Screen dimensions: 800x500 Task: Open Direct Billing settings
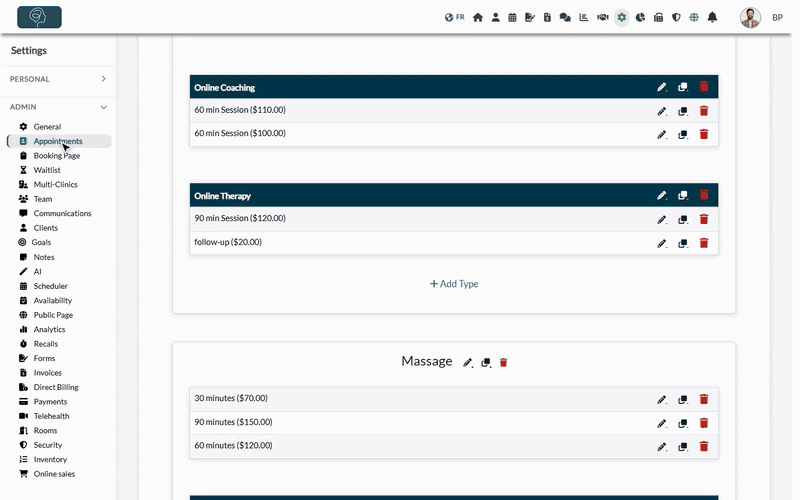tap(56, 387)
